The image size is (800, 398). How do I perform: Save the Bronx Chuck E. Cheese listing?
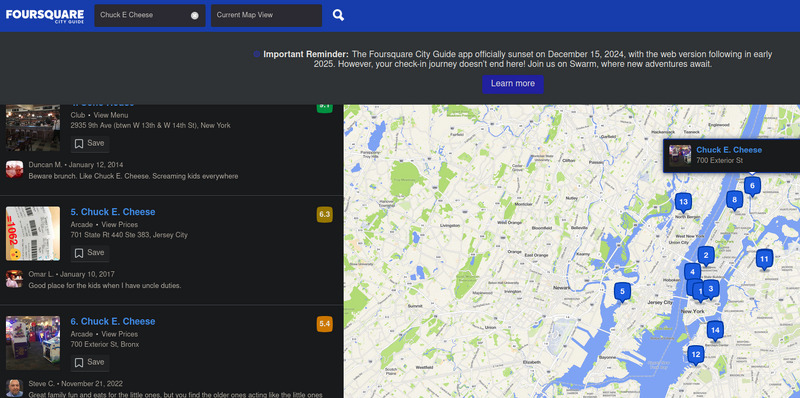(x=90, y=363)
